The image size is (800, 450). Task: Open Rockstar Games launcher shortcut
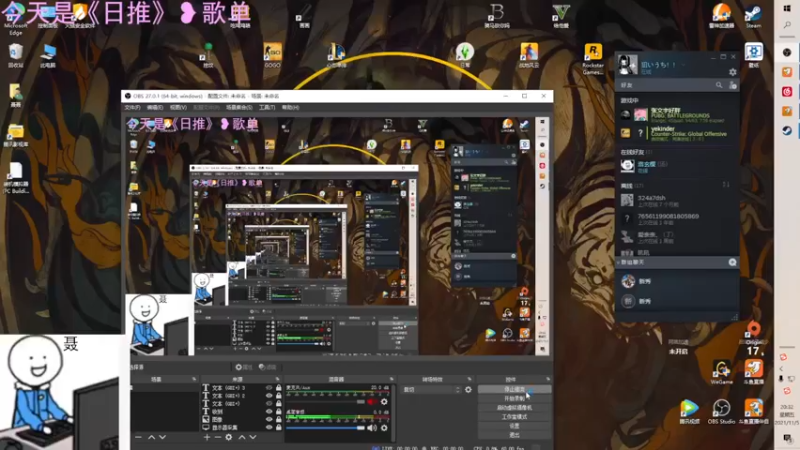click(x=593, y=59)
